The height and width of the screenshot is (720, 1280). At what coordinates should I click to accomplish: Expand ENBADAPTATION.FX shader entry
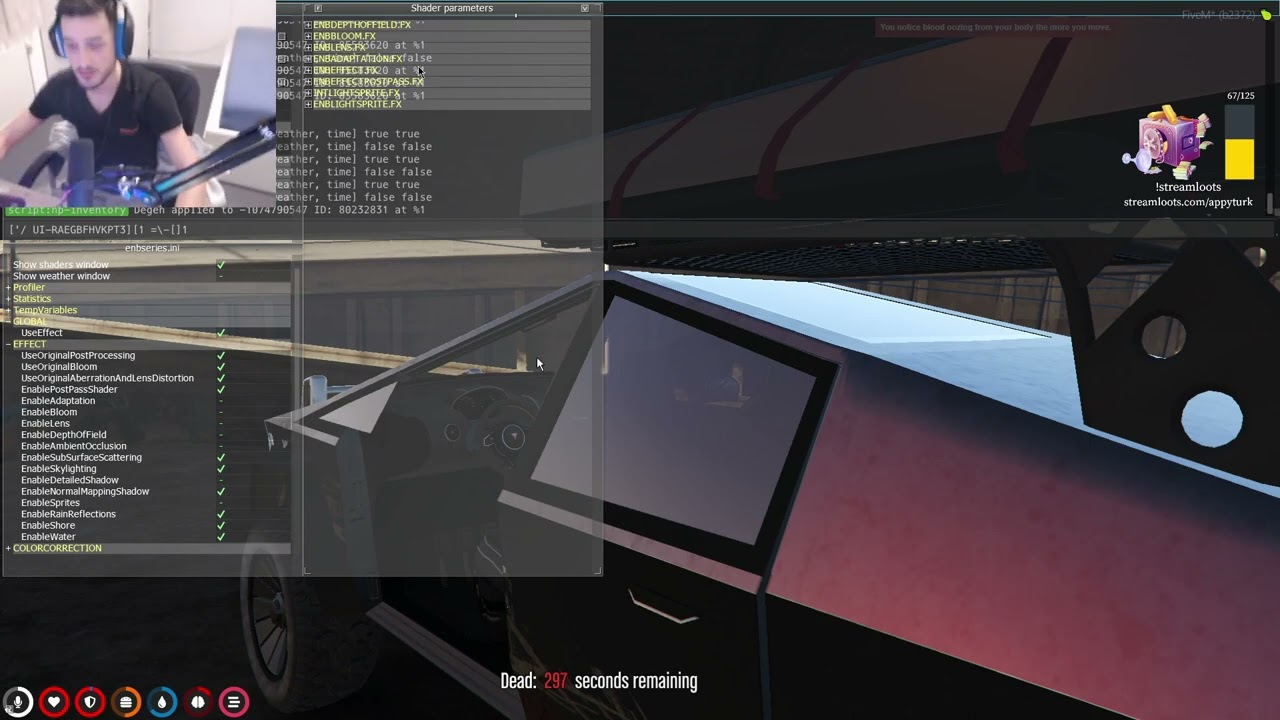308,59
